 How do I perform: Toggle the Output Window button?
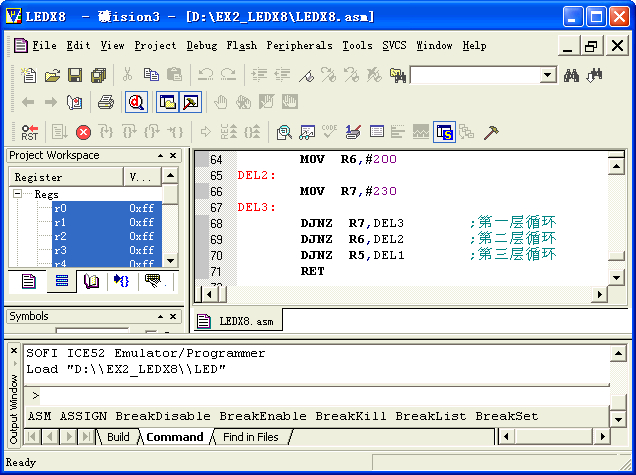[x=190, y=102]
